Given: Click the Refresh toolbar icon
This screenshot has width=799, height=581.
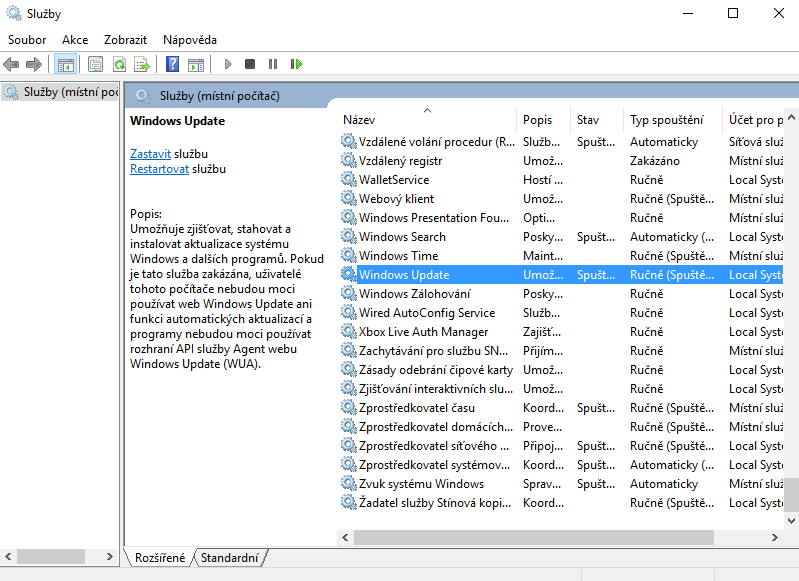Looking at the screenshot, I should [120, 64].
